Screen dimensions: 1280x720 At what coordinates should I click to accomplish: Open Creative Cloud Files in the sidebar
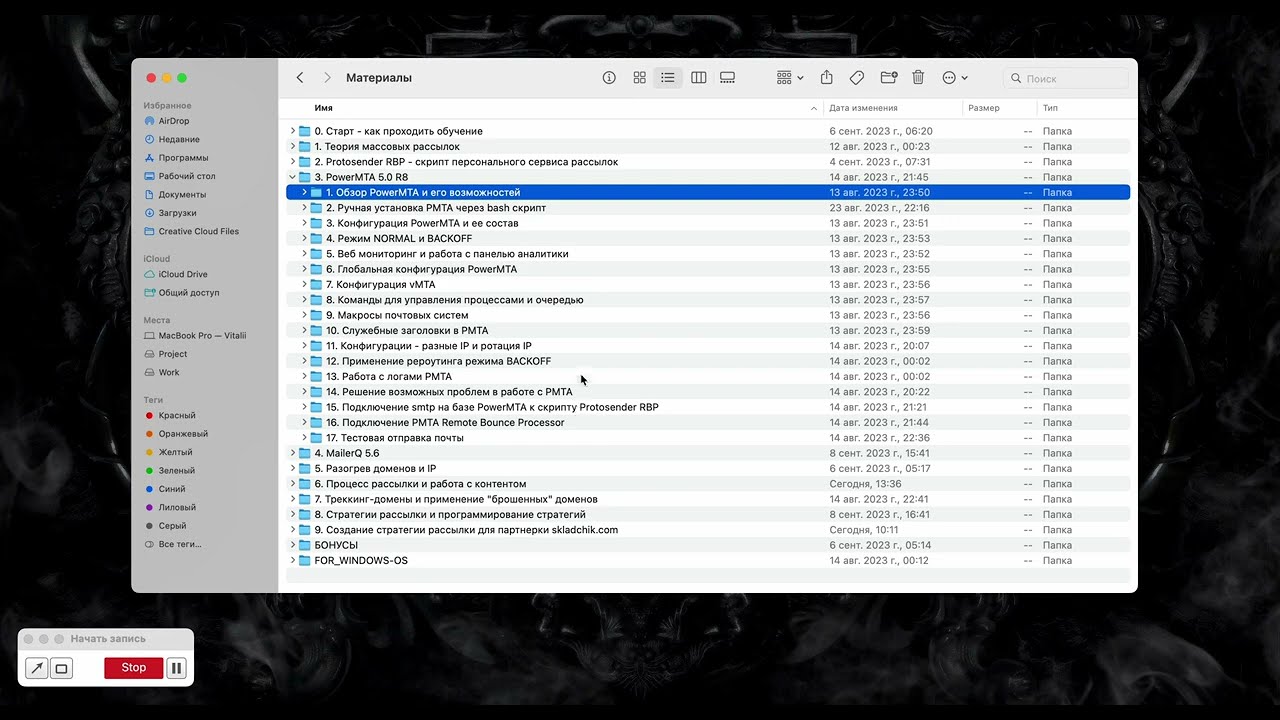(198, 232)
